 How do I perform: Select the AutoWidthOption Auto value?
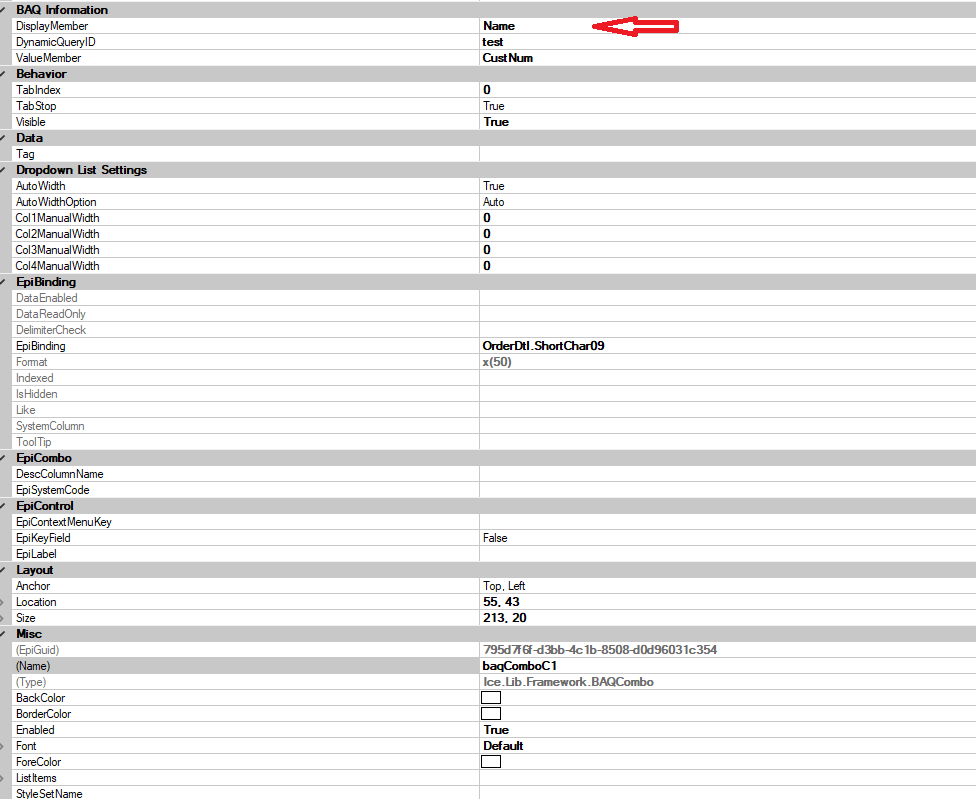(494, 202)
